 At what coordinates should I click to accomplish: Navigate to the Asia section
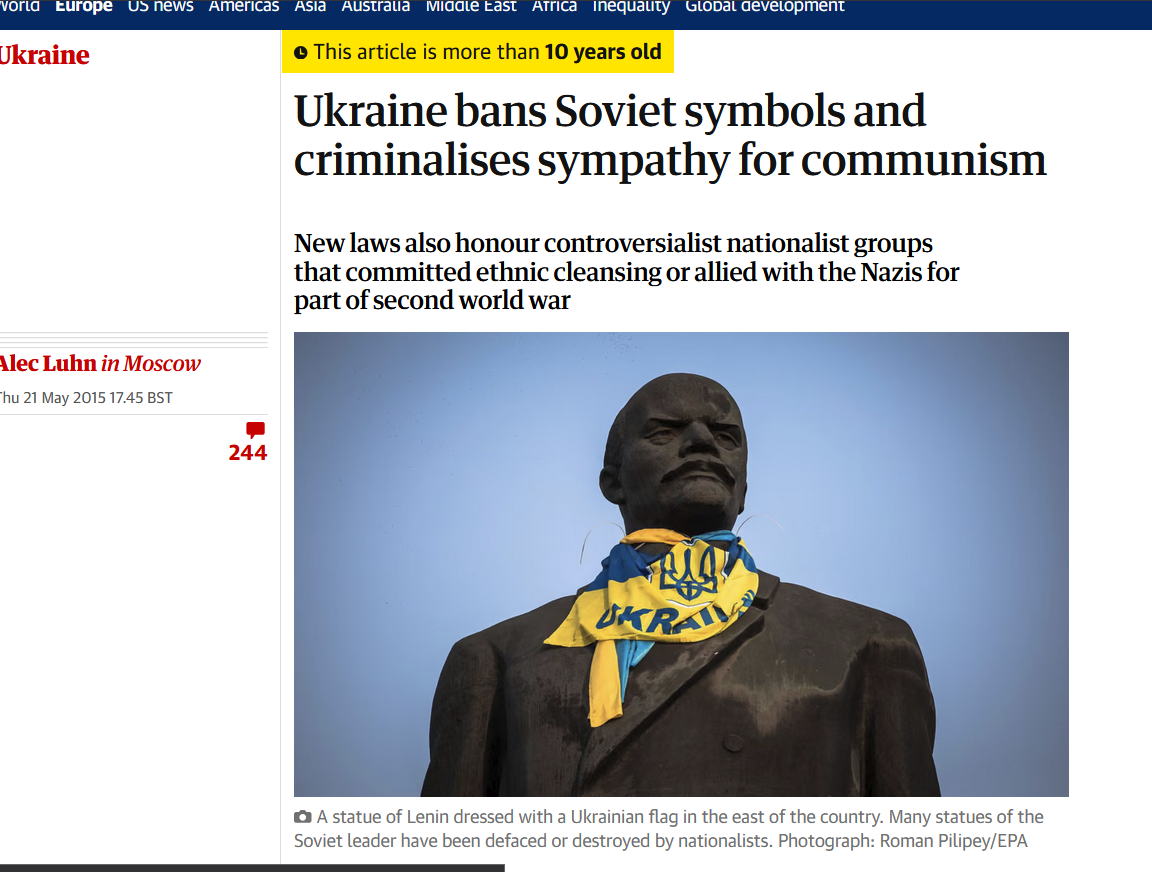(310, 7)
